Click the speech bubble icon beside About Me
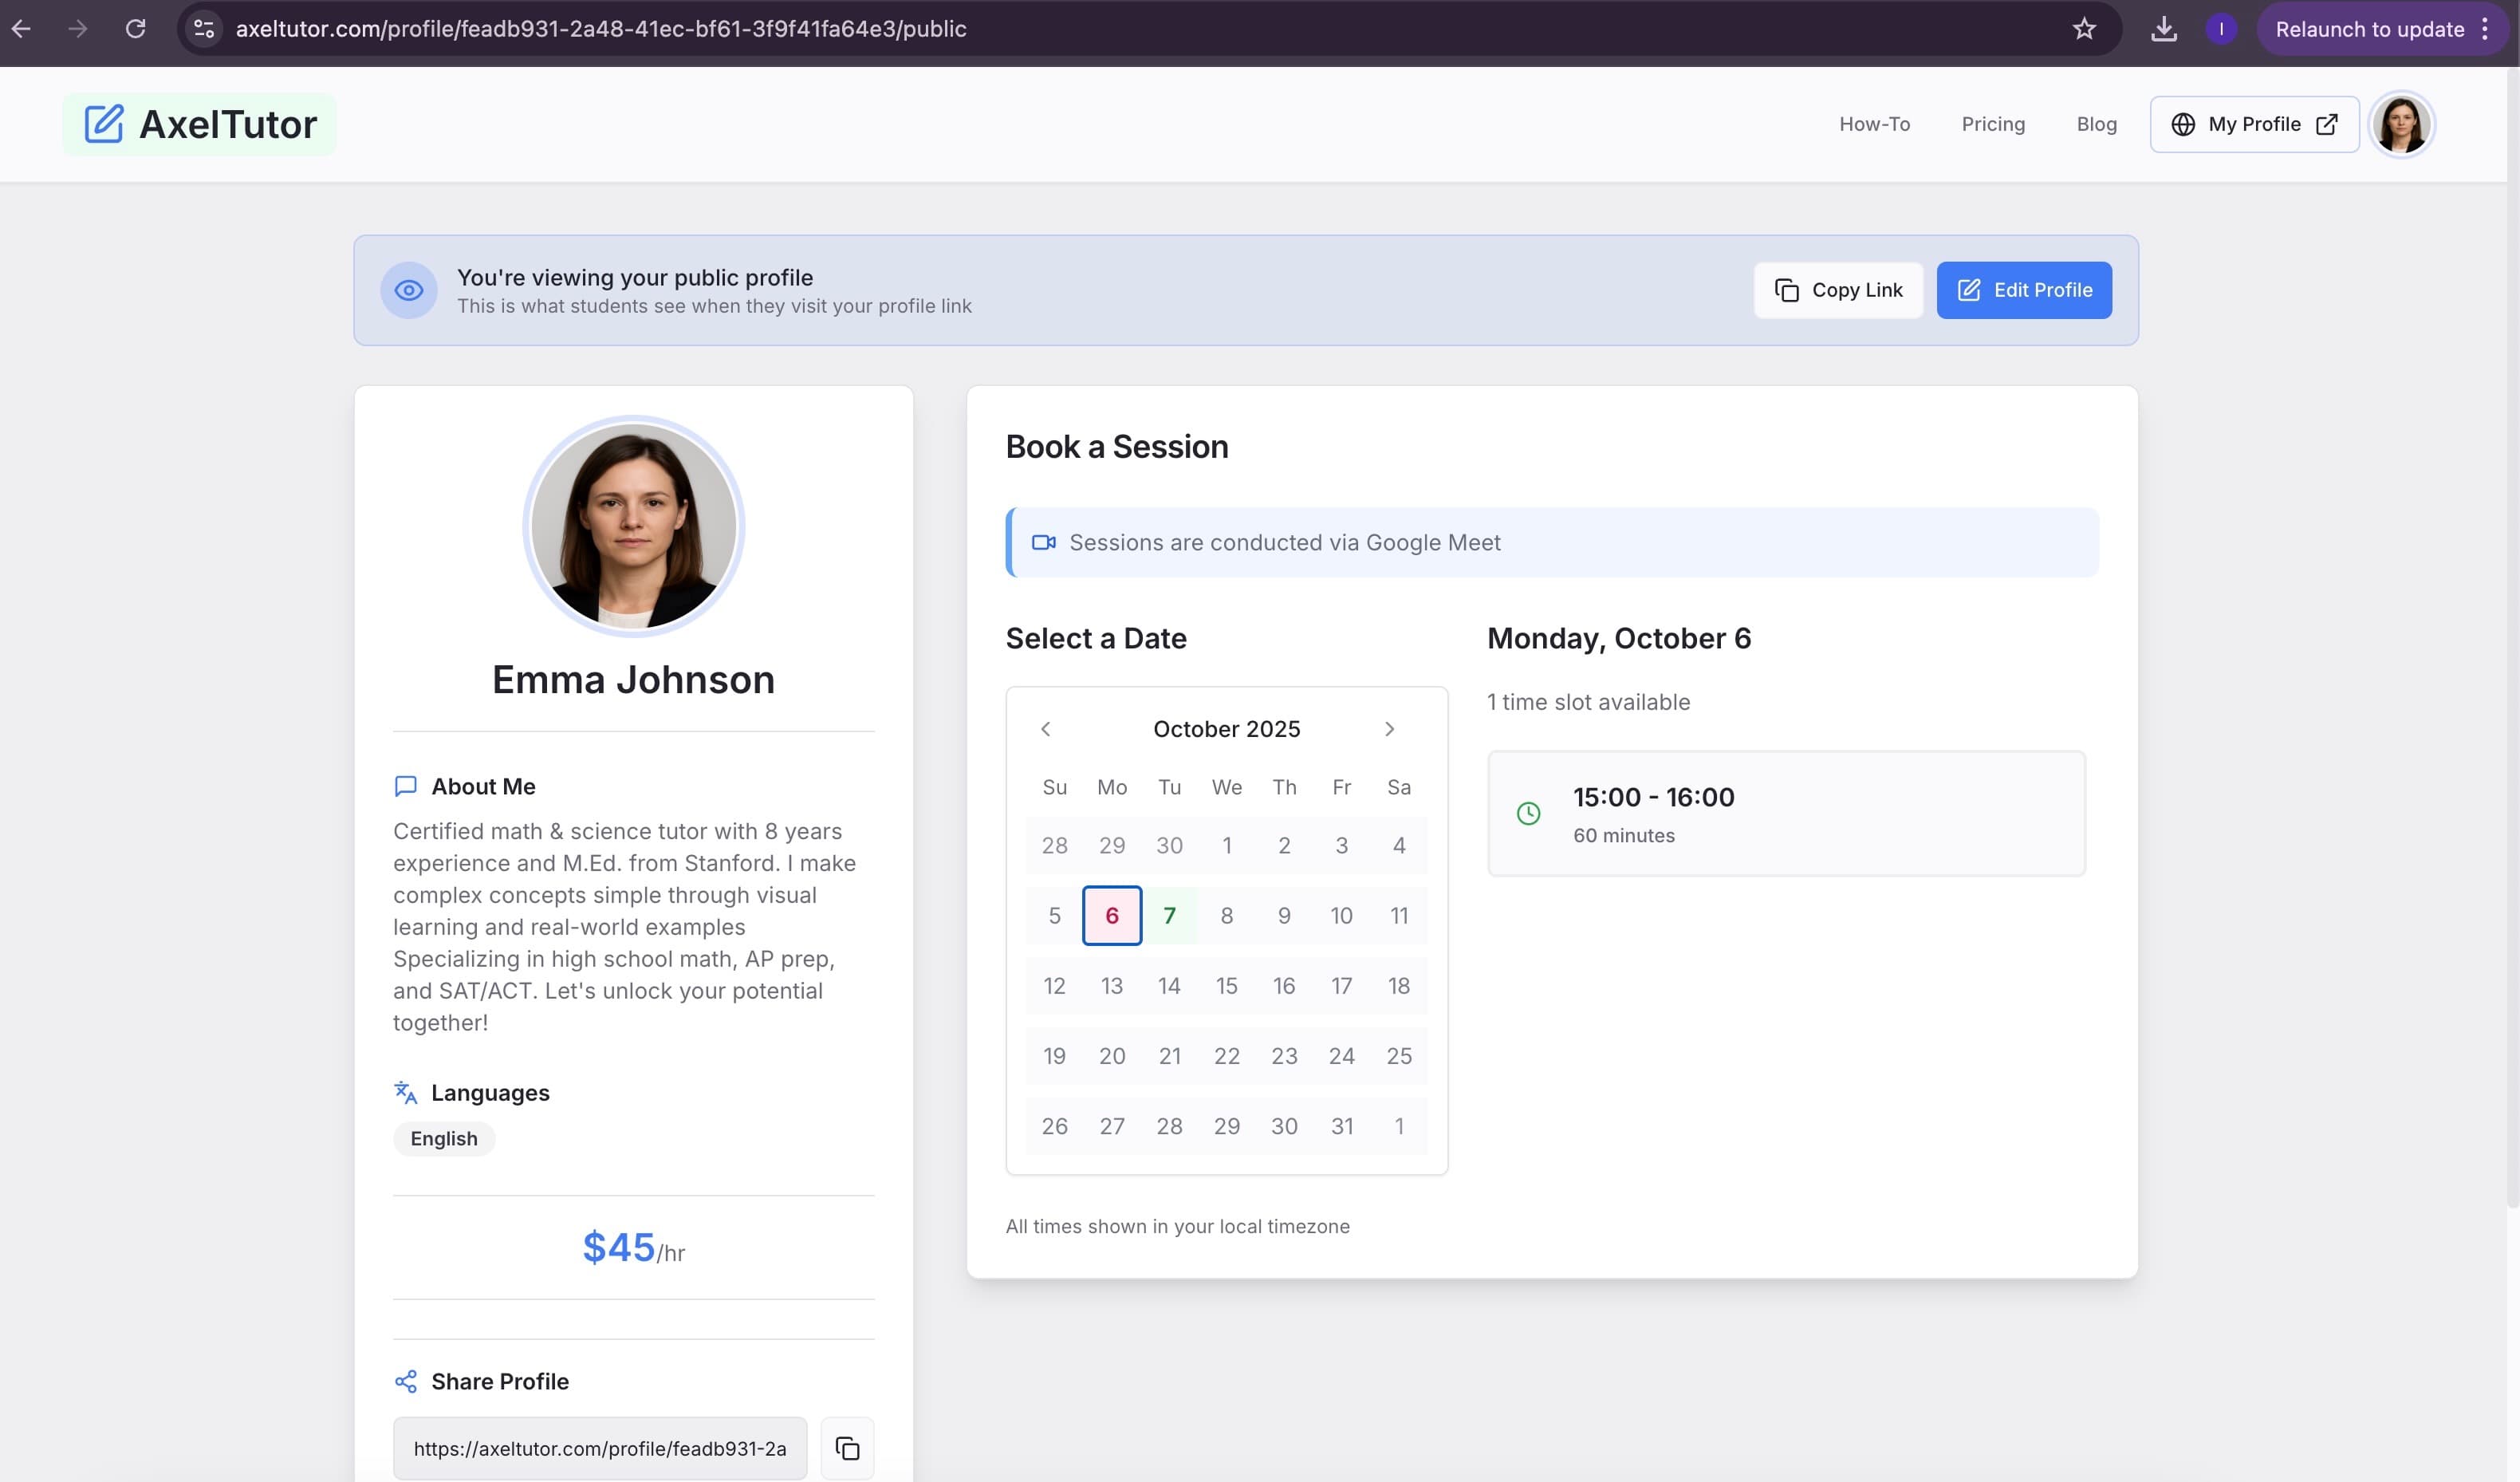The height and width of the screenshot is (1482, 2520). click(404, 786)
